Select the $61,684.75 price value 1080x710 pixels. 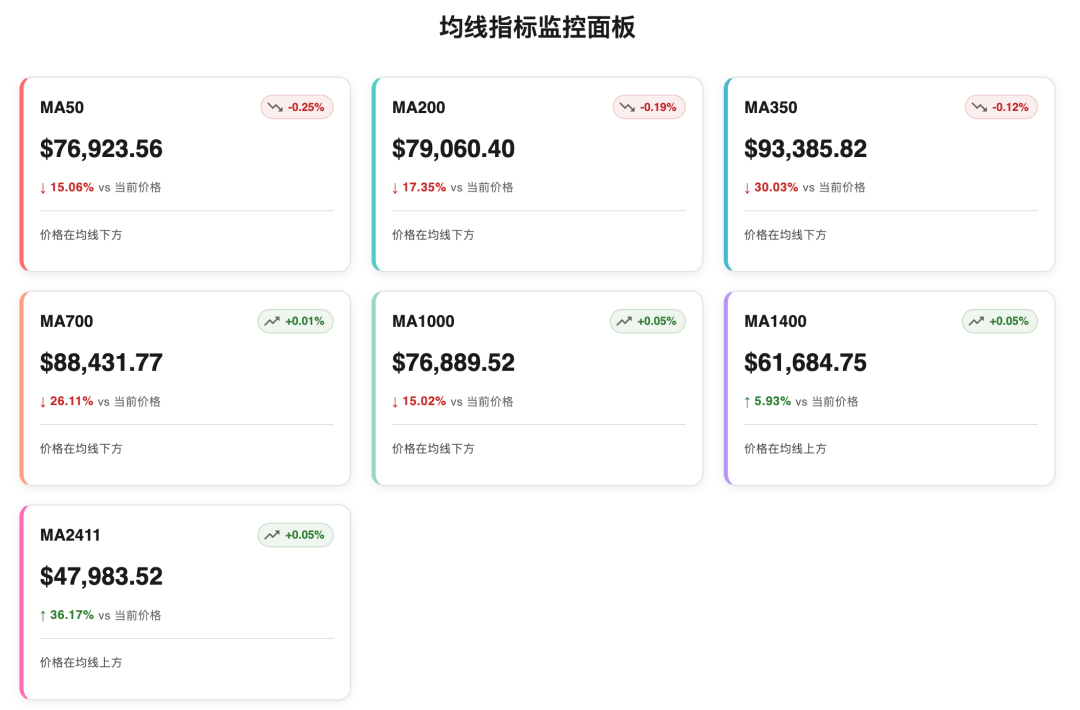(x=805, y=363)
